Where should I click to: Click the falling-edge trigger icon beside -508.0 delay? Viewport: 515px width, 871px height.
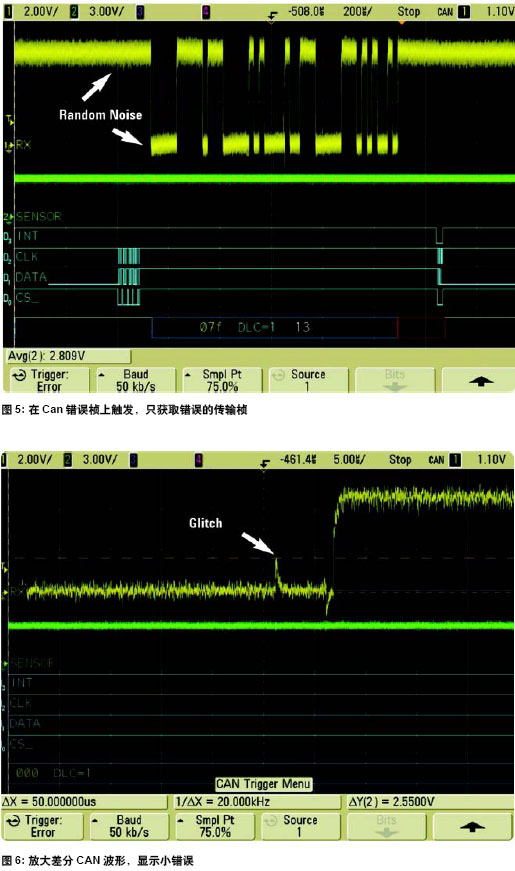pyautogui.click(x=272, y=14)
